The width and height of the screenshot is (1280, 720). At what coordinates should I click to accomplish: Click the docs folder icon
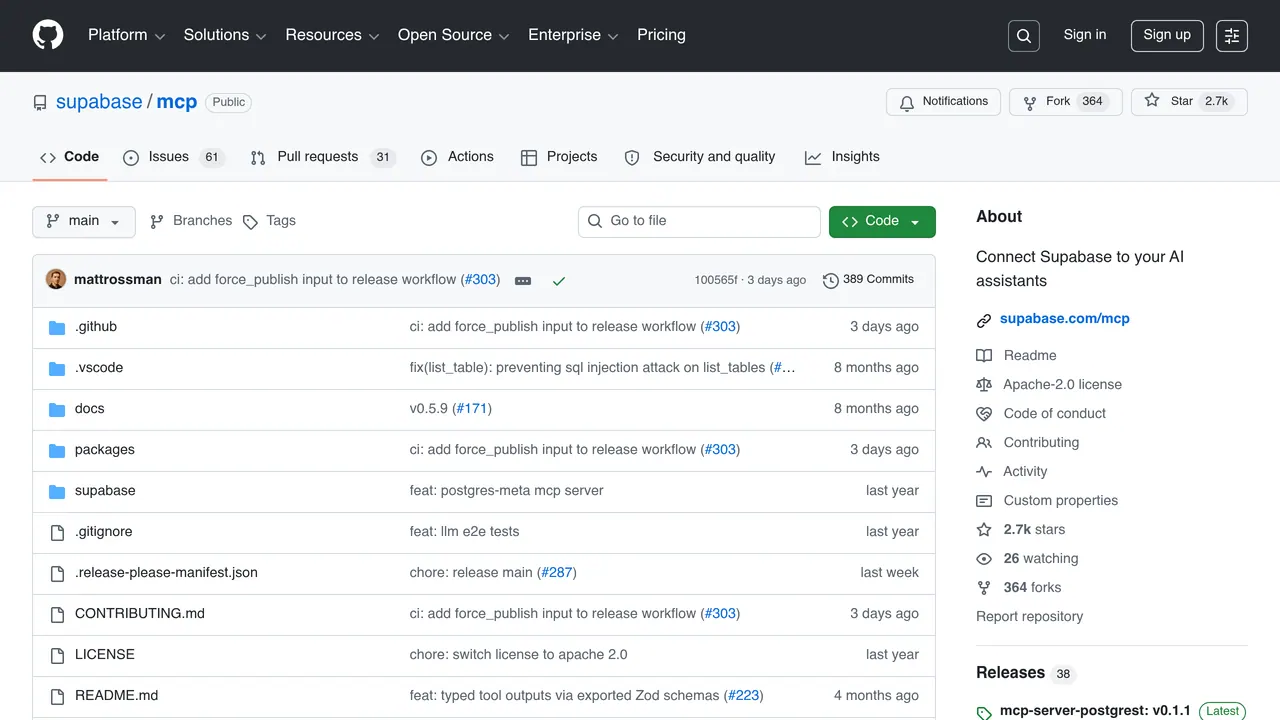pos(57,409)
